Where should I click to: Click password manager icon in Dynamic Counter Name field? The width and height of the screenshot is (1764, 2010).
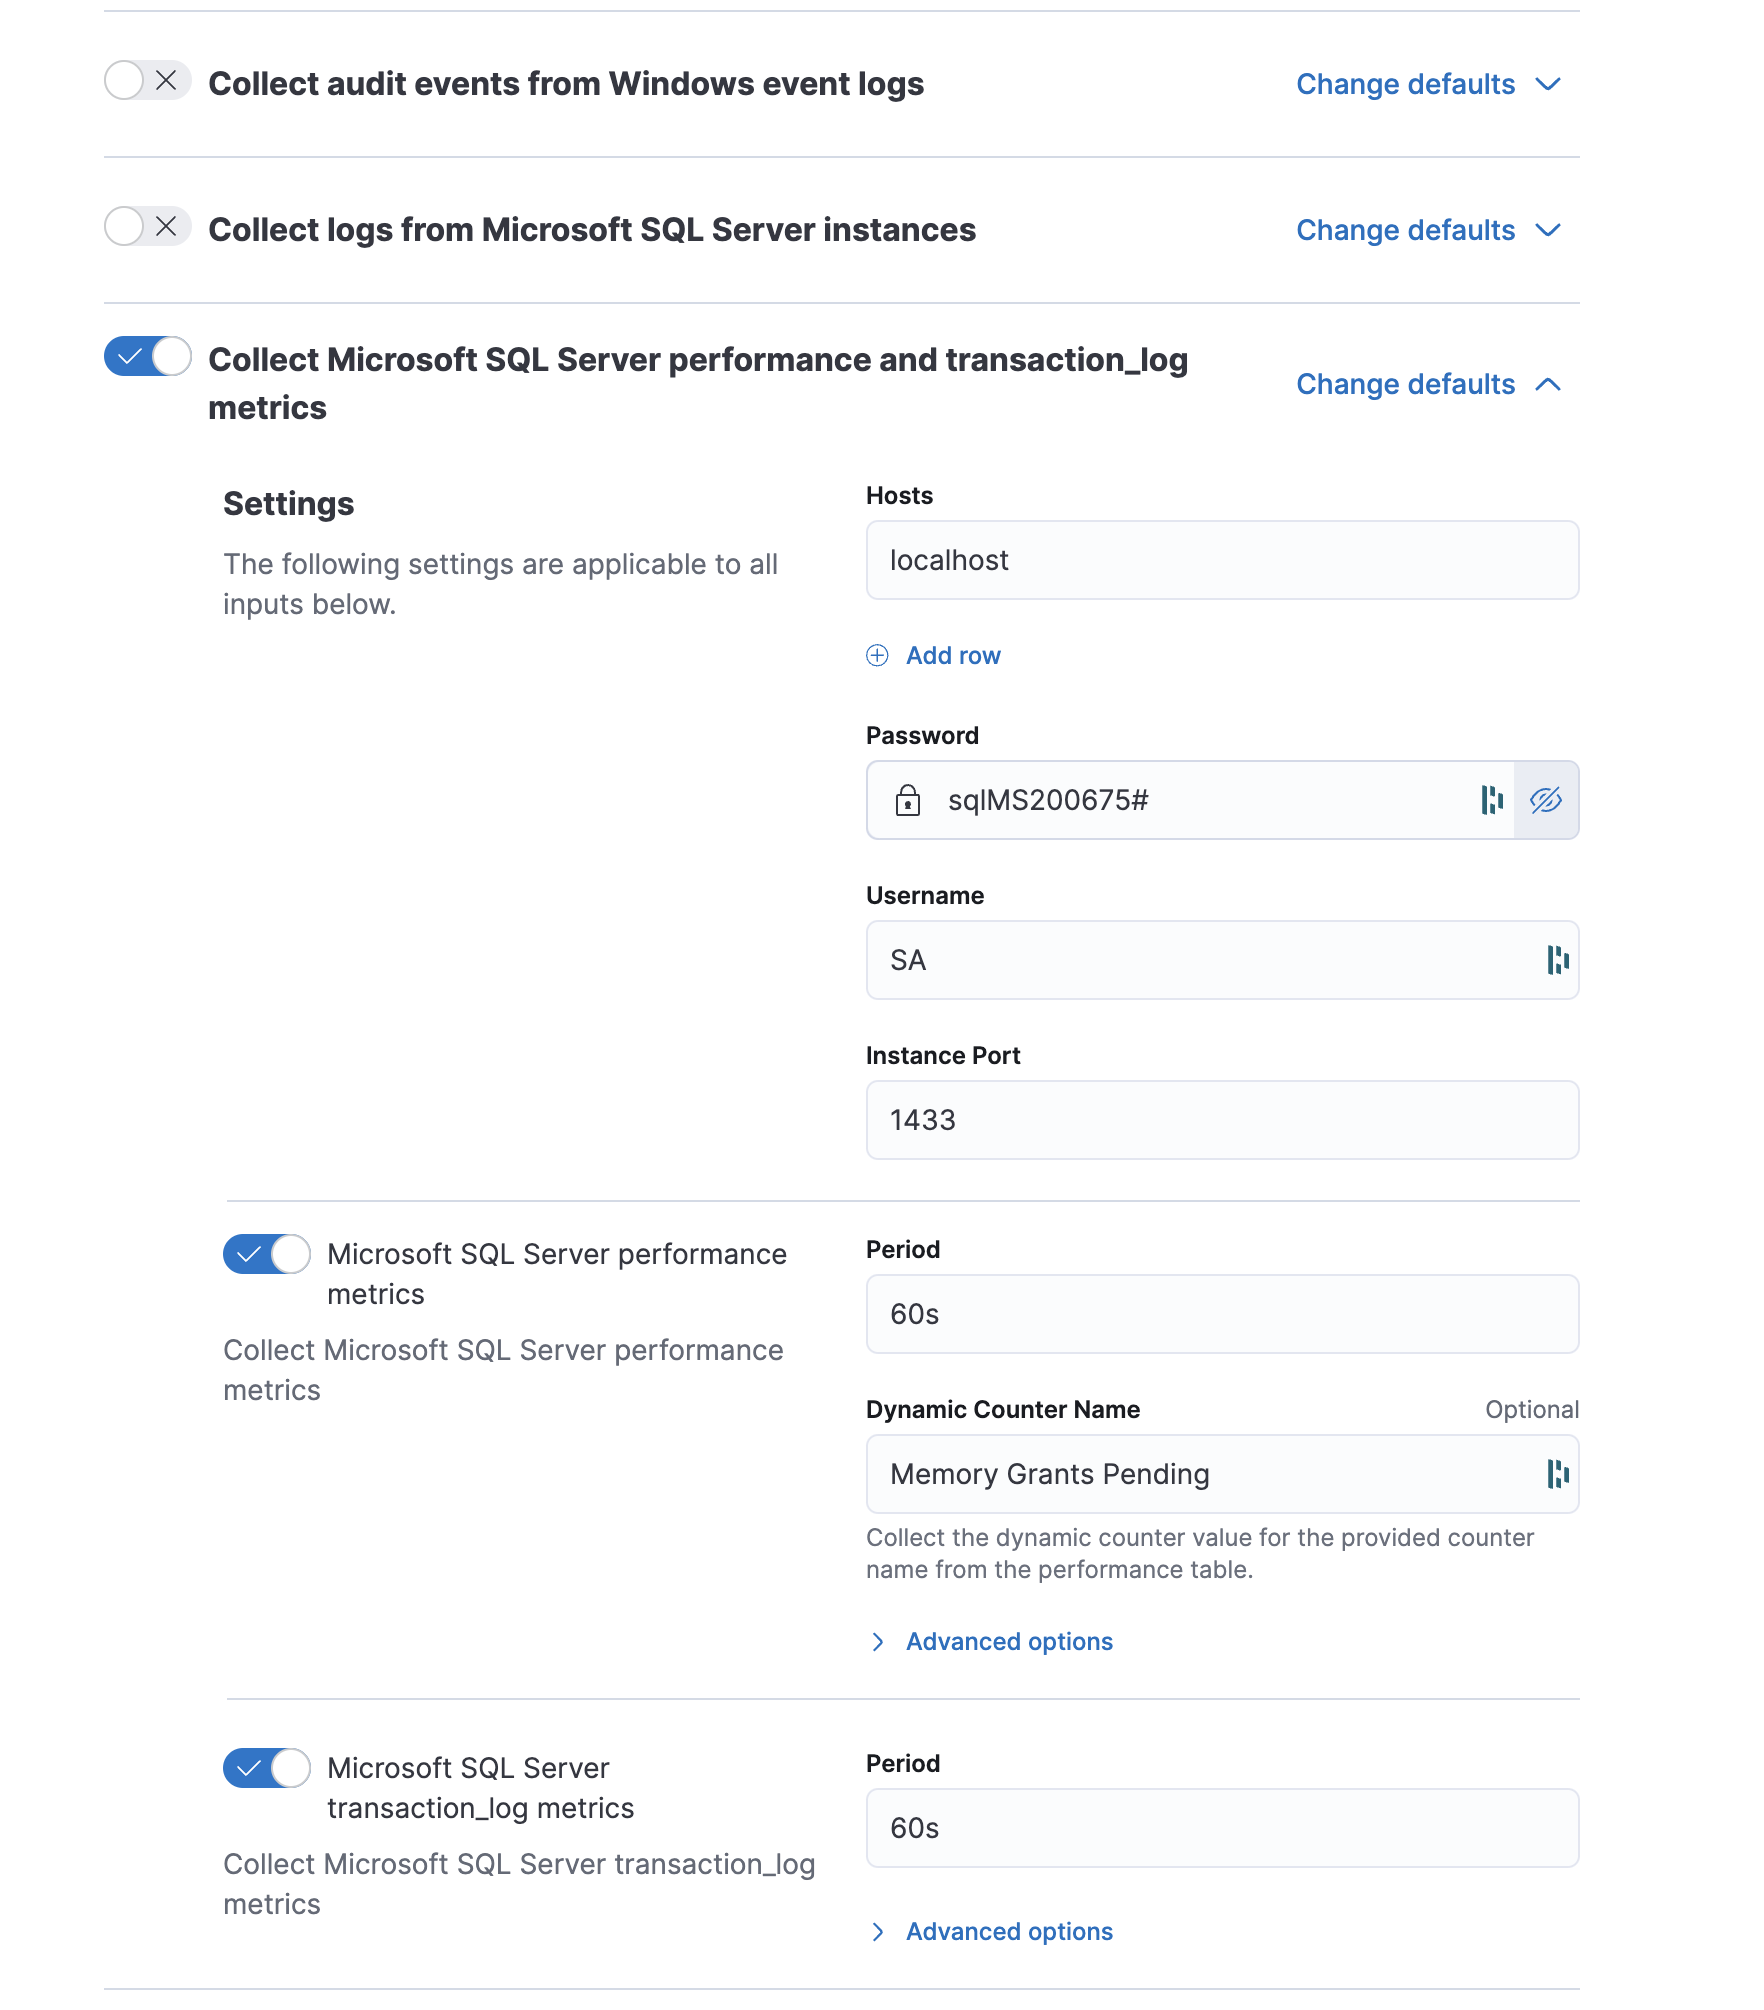pos(1557,1474)
